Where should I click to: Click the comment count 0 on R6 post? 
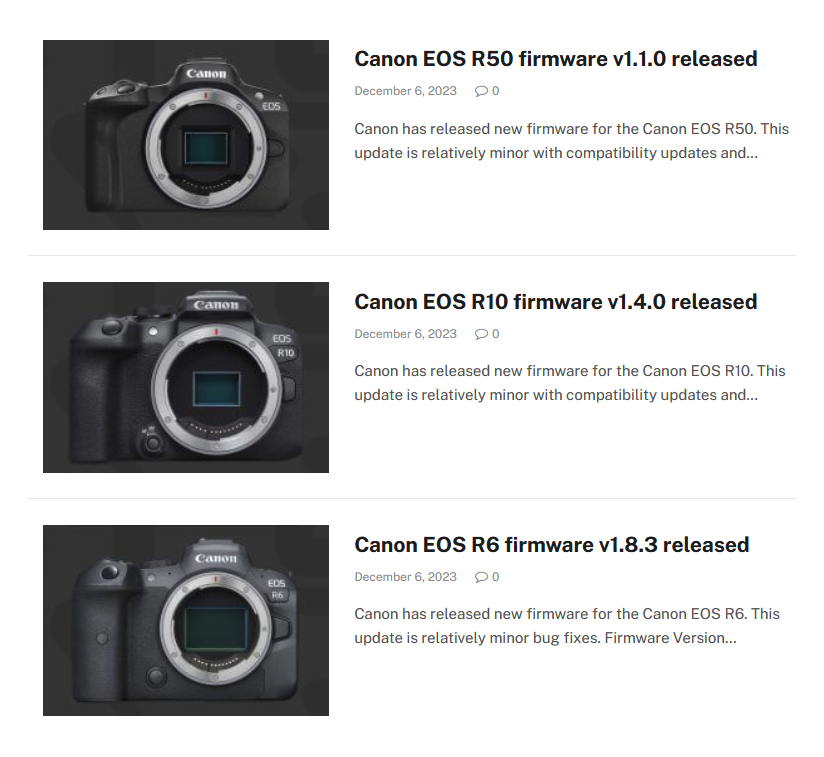[496, 577]
